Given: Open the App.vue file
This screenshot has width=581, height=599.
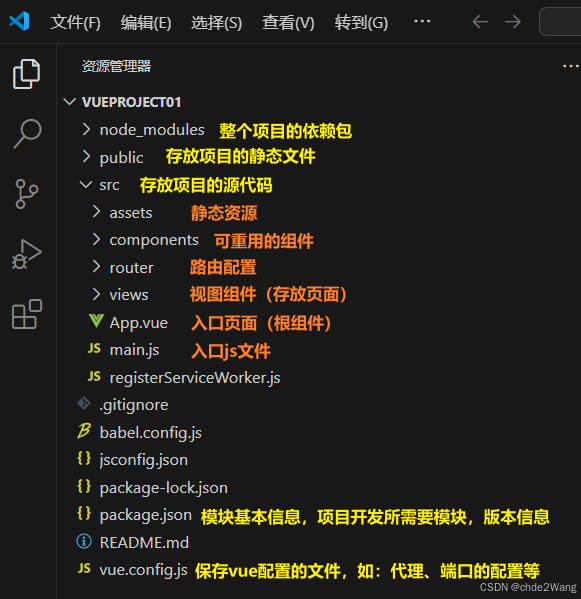Looking at the screenshot, I should (x=139, y=323).
